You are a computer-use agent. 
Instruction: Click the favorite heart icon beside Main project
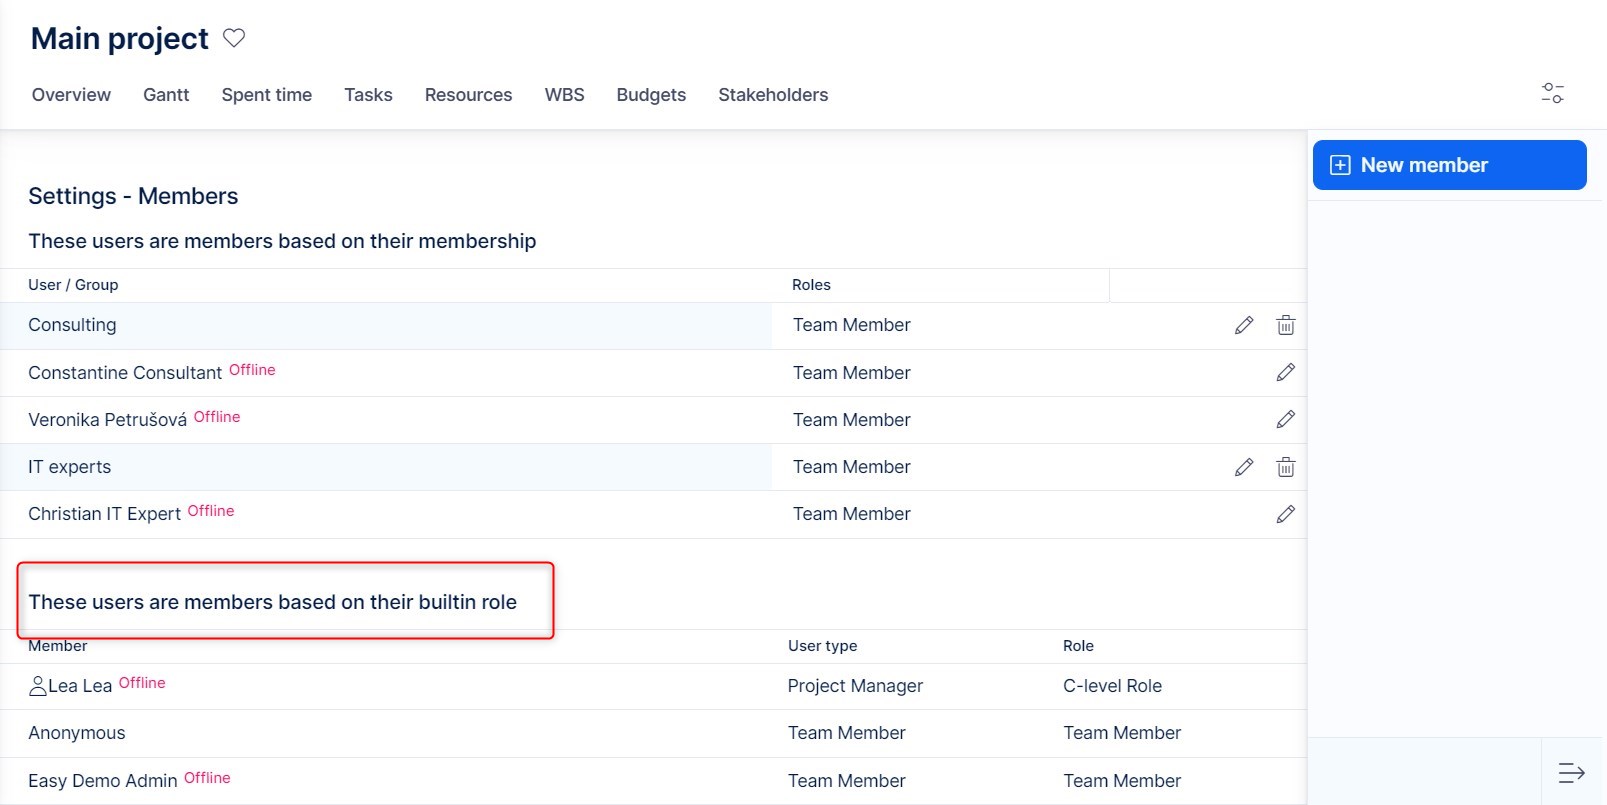[x=234, y=38]
